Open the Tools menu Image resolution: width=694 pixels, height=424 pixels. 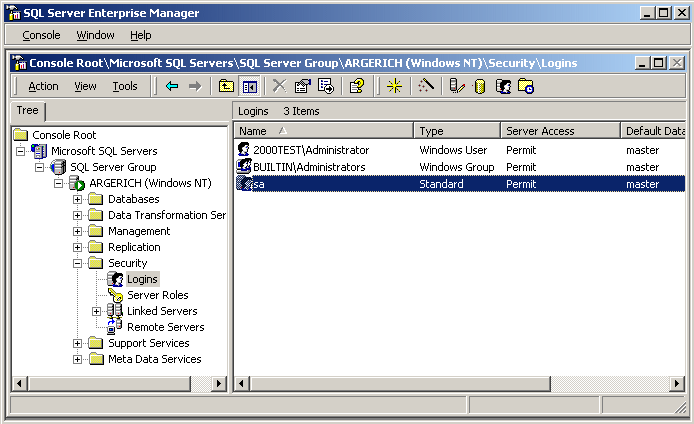tap(125, 86)
